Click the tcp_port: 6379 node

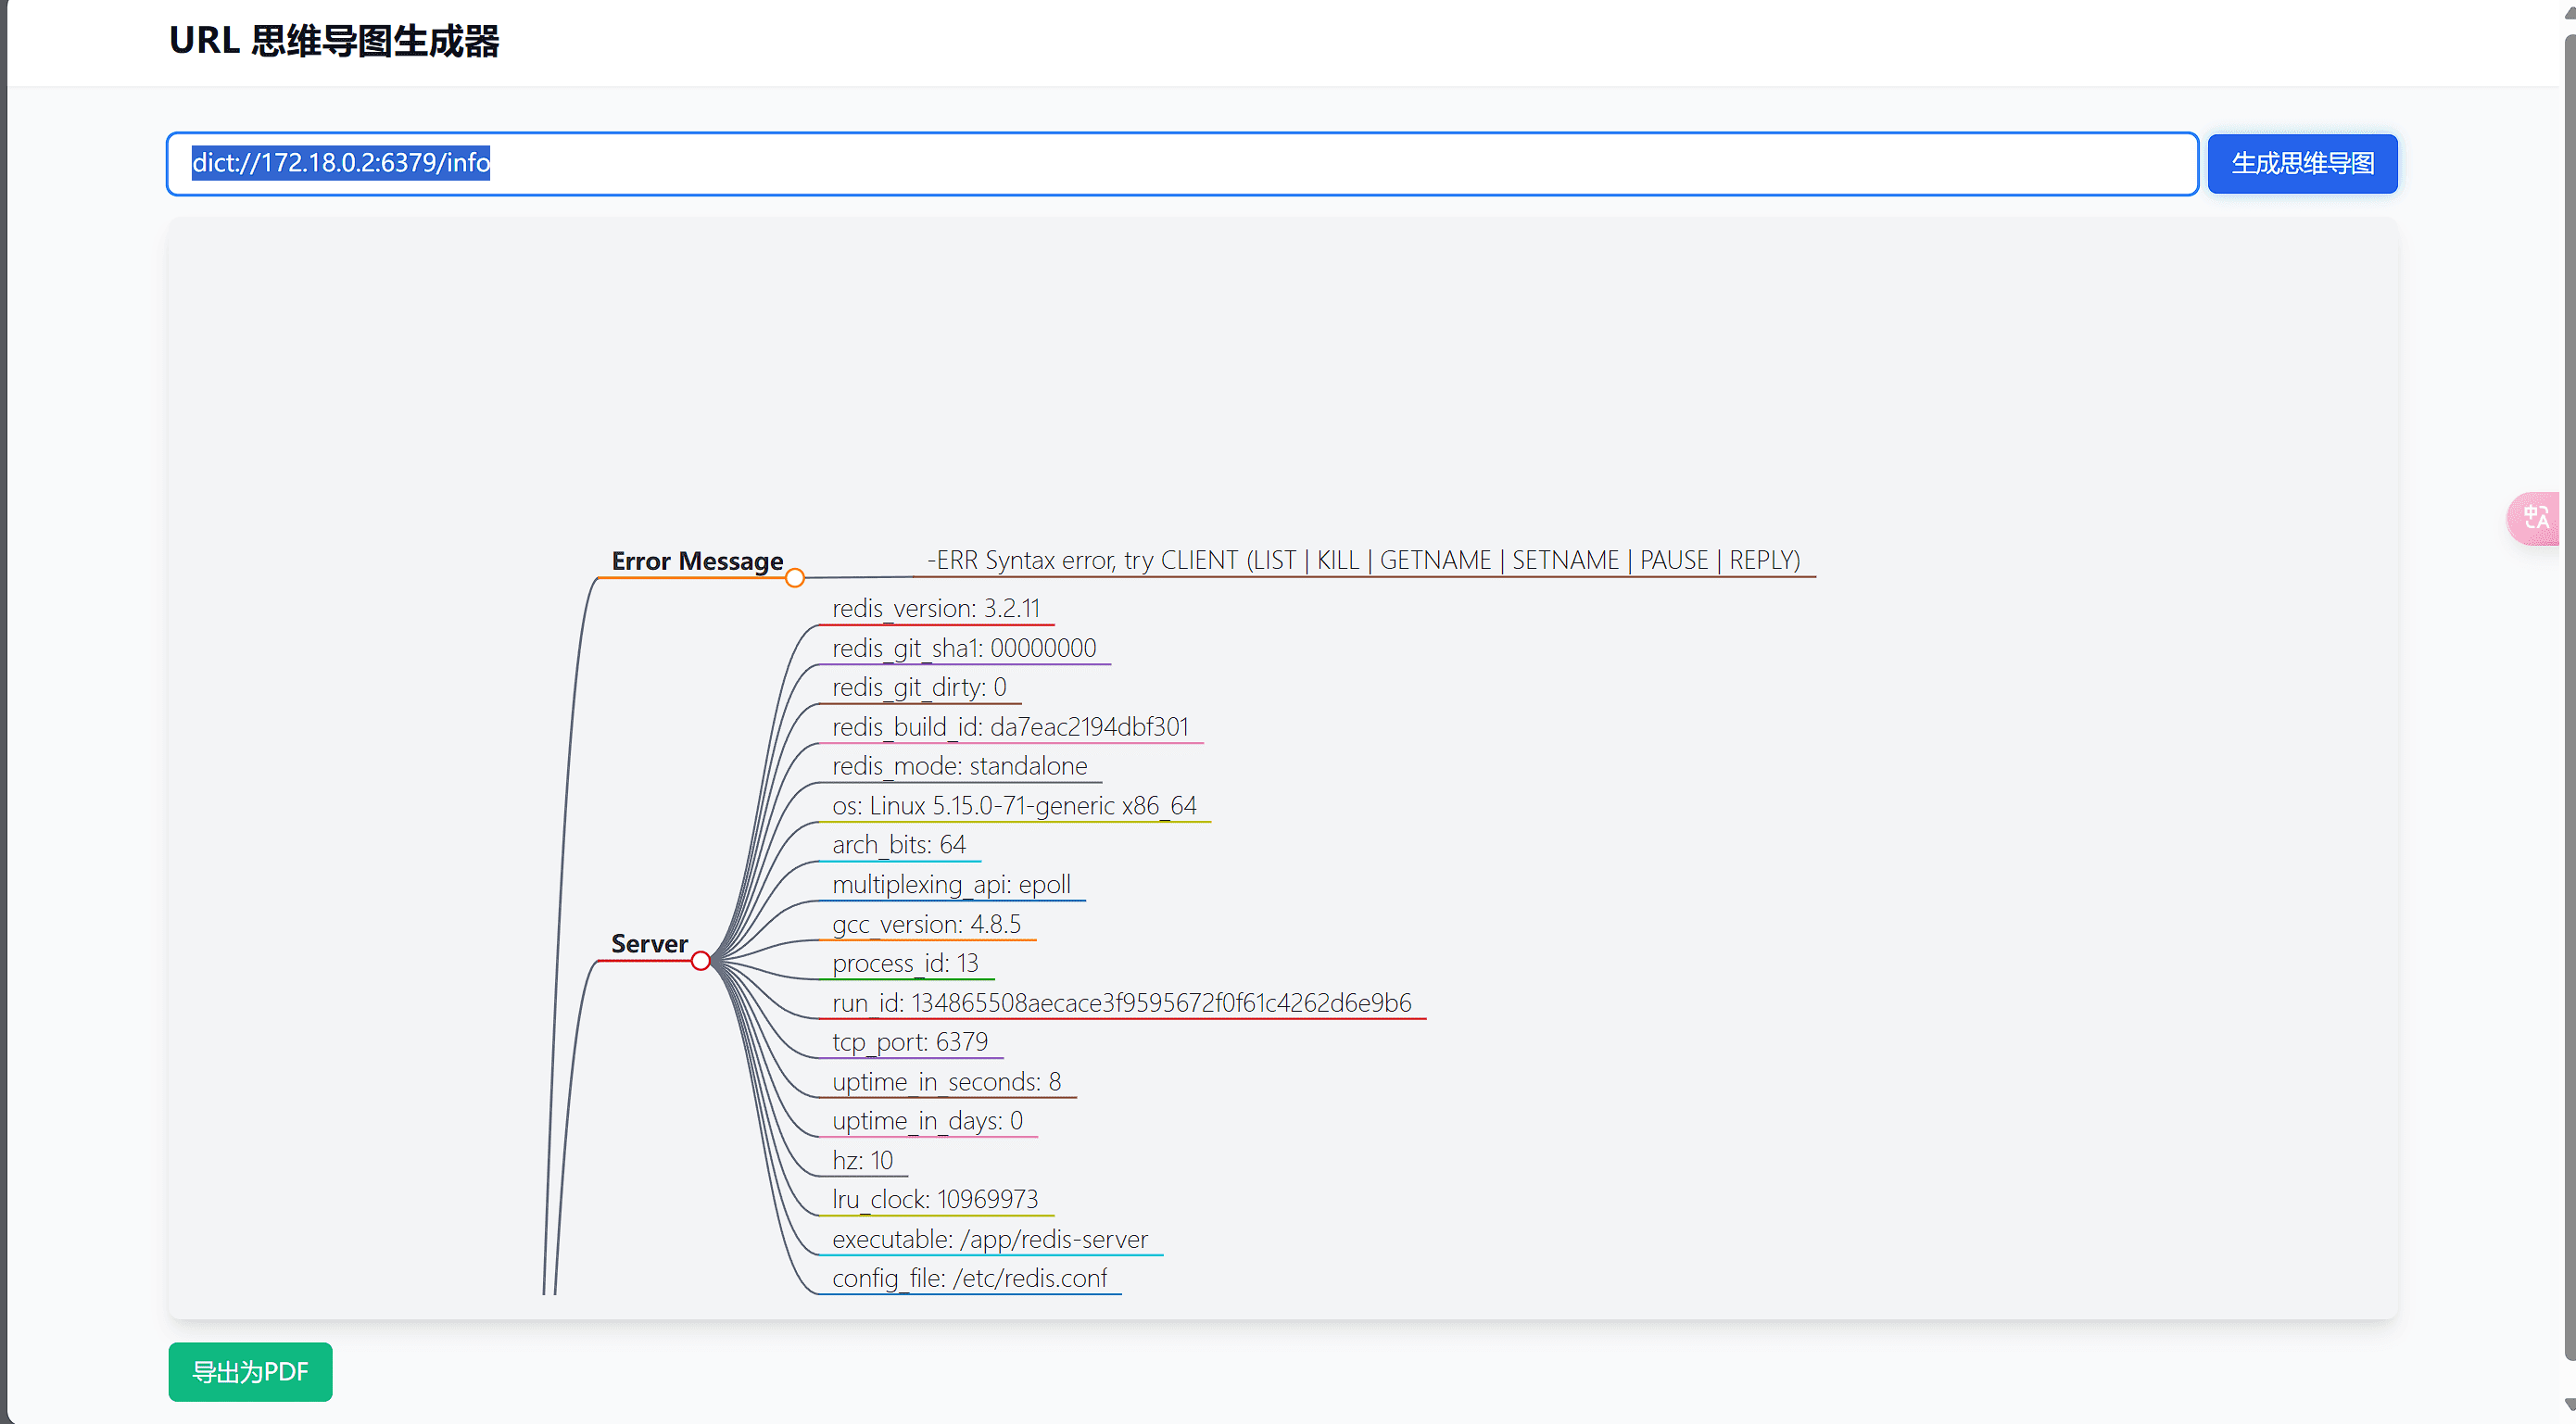(x=910, y=1042)
